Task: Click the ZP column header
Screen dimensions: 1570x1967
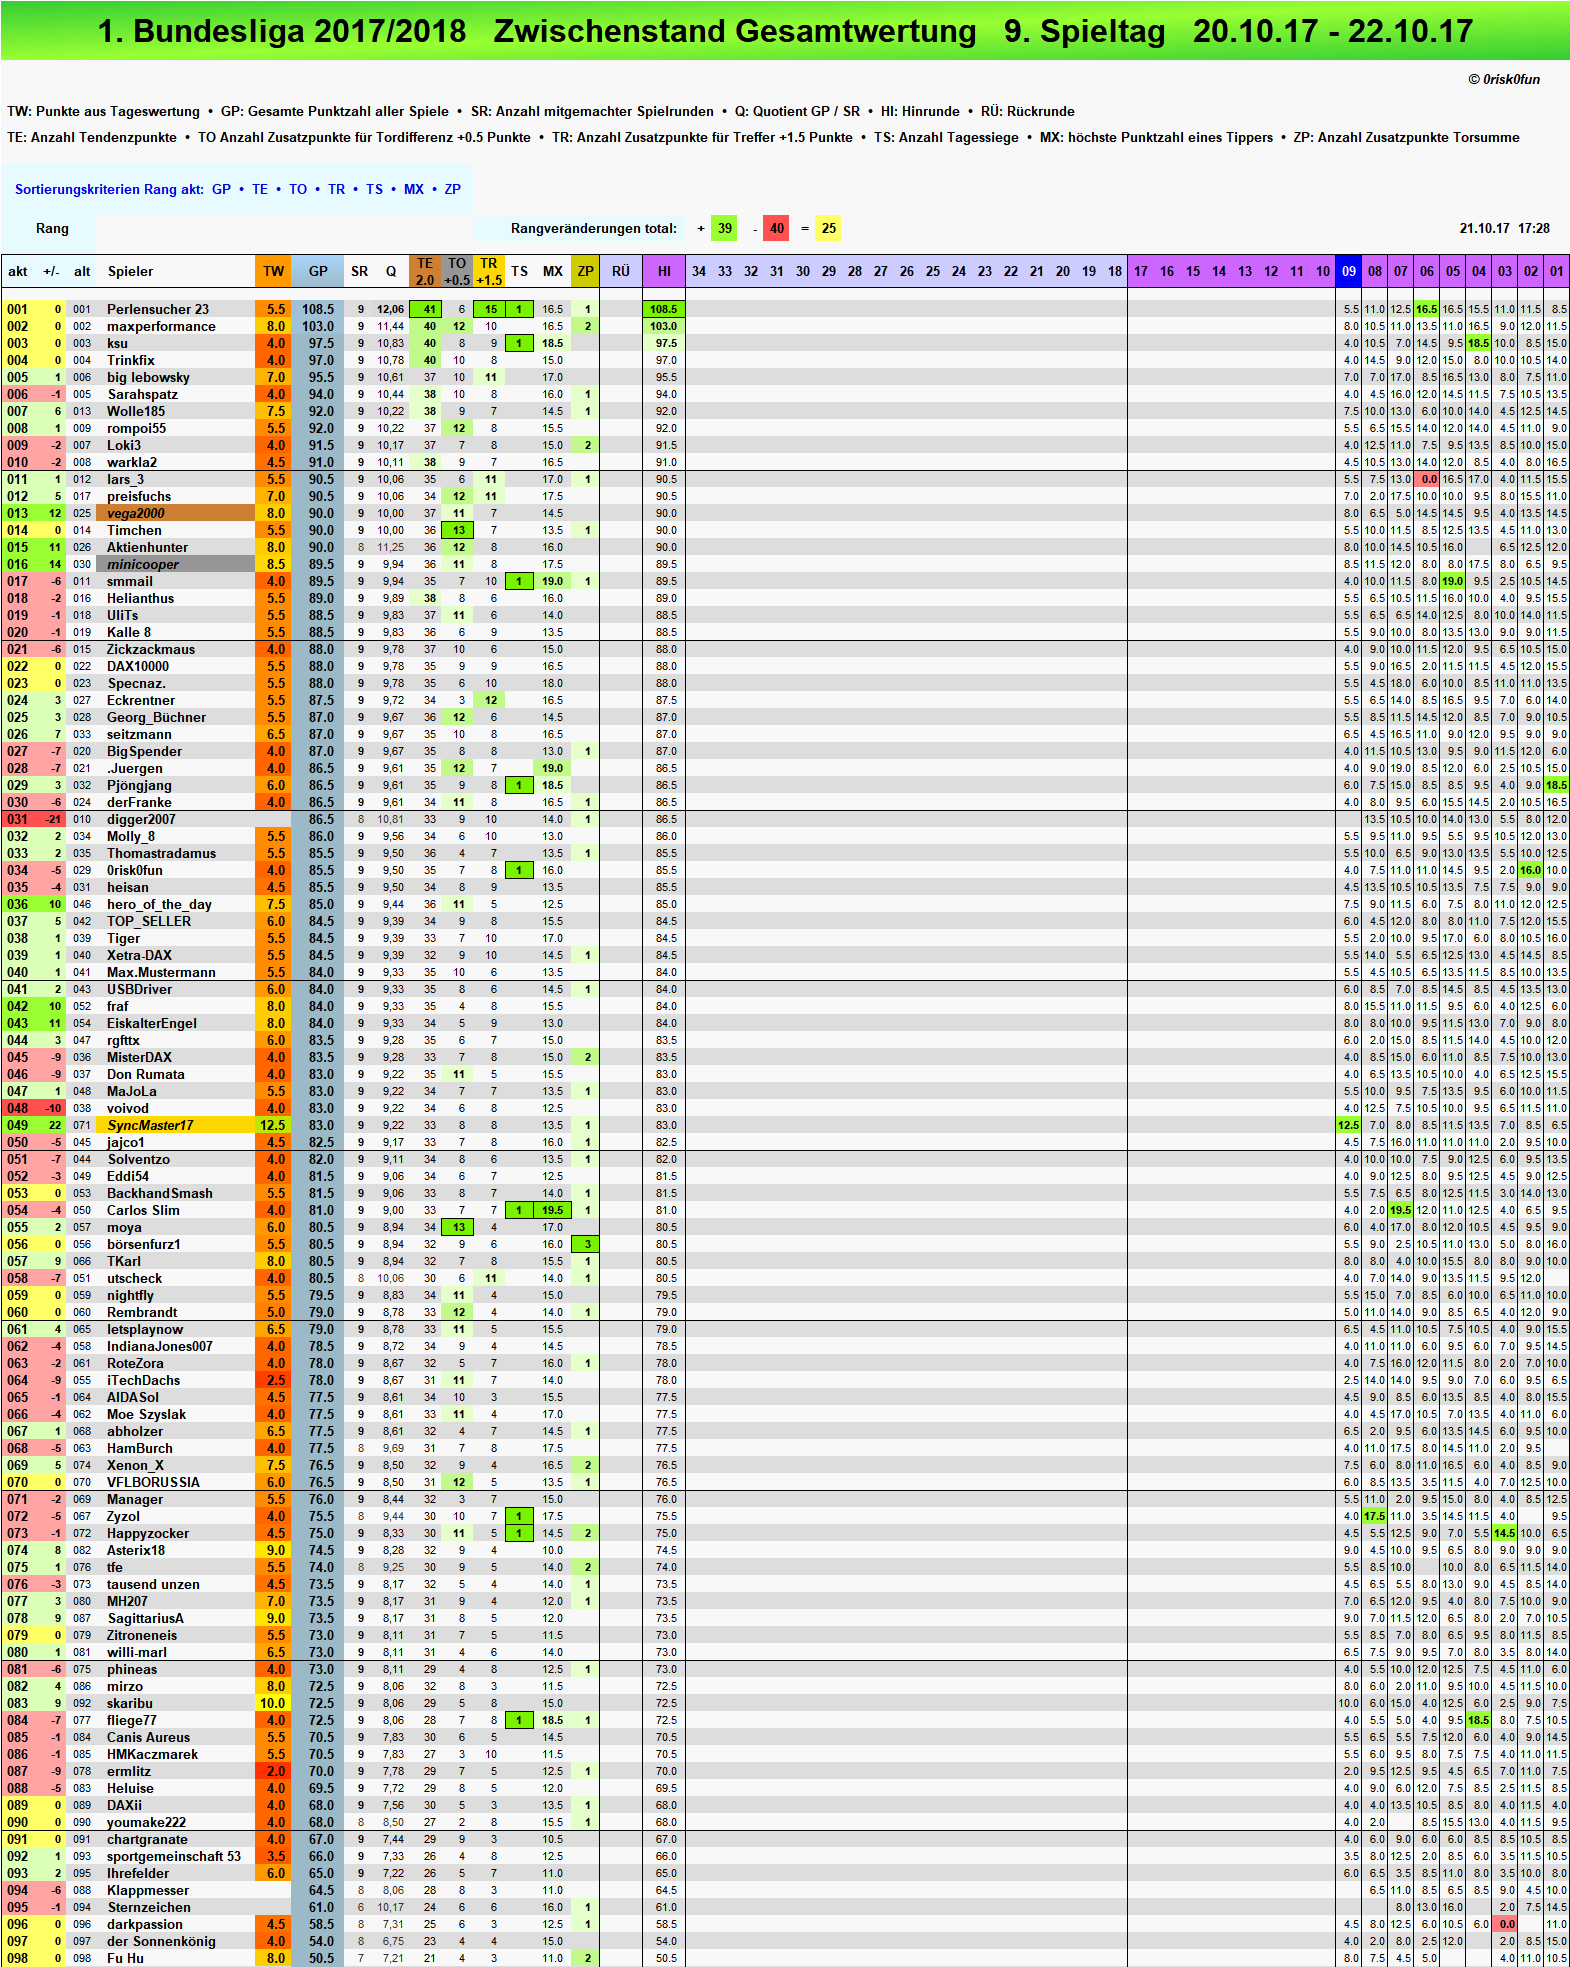Action: [586, 271]
